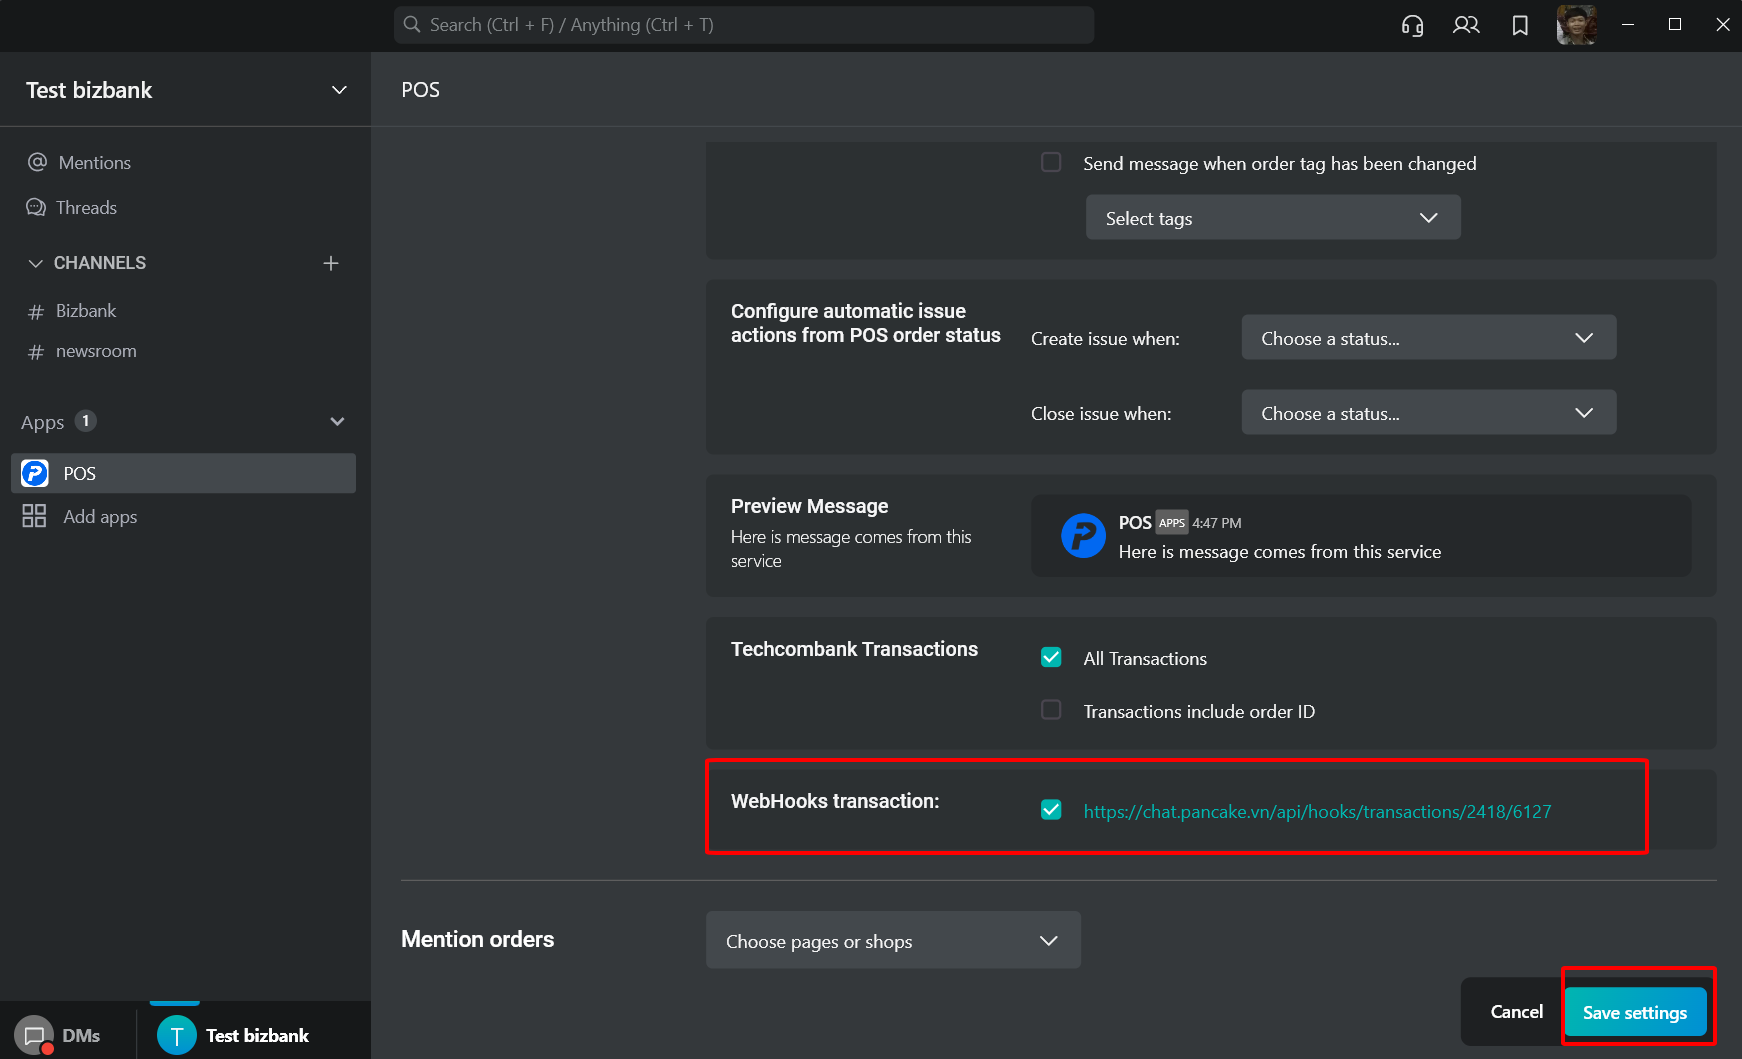Screen dimensions: 1742x1059
Task: Click the plus icon to add channel
Action: [331, 263]
